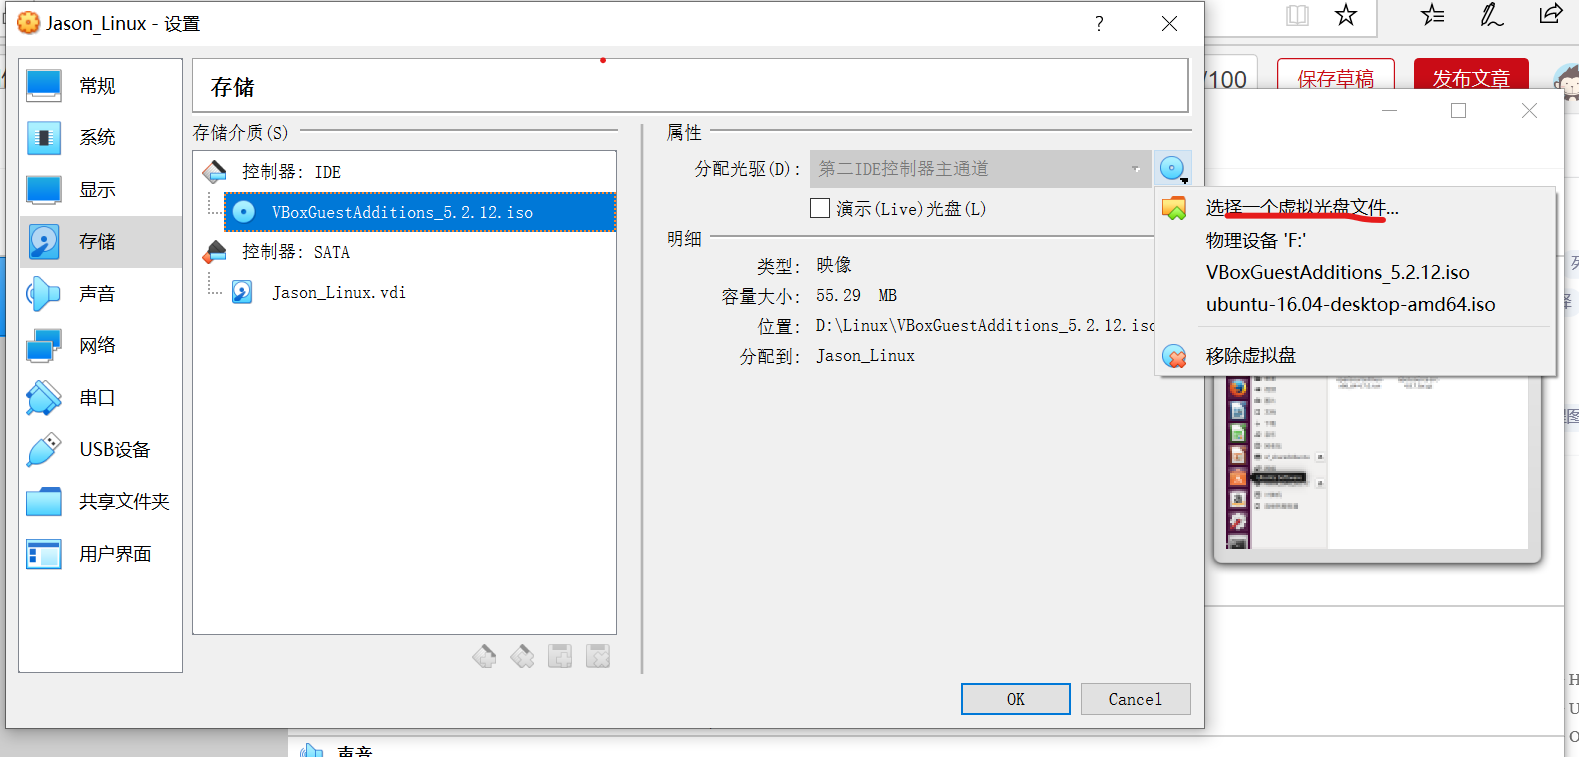Select VBoxGuestAdditions_5.2.12.iso in the popup menu

pyautogui.click(x=1338, y=272)
